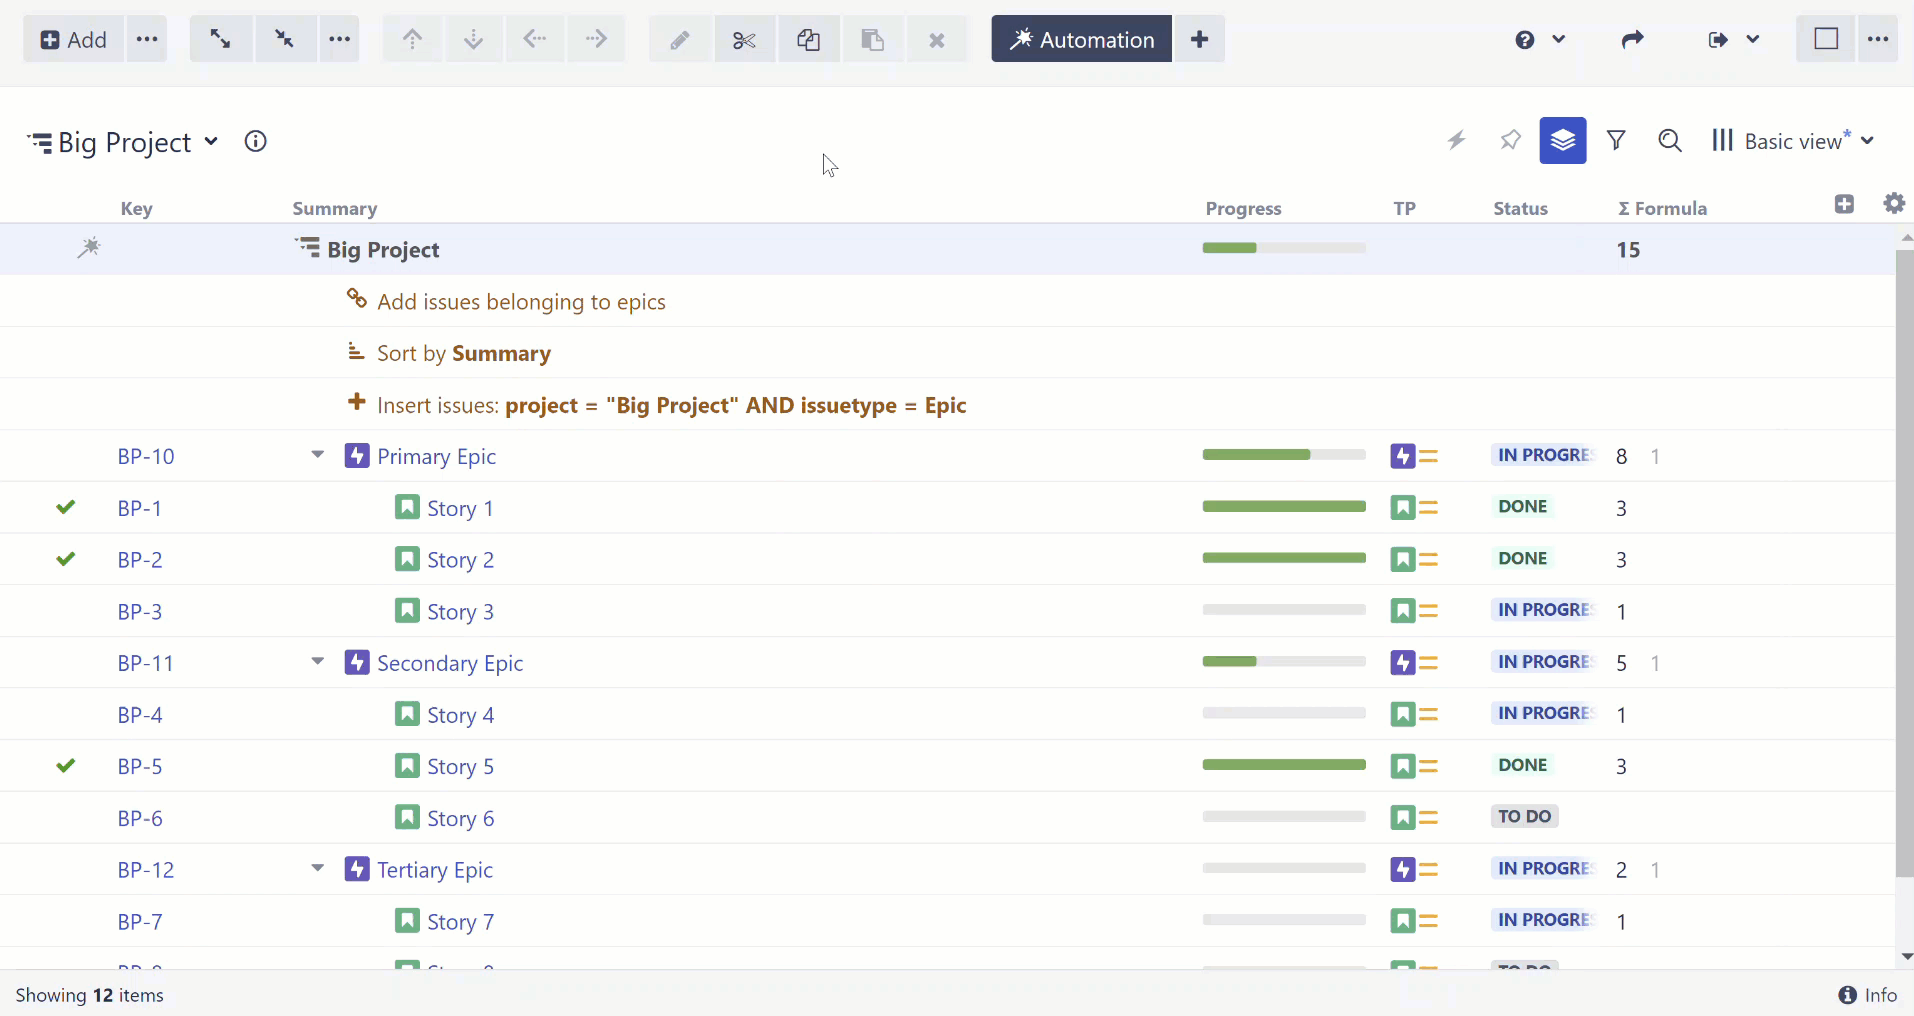Open the Basic view dropdown
The image size is (1914, 1016).
[x=1794, y=141]
